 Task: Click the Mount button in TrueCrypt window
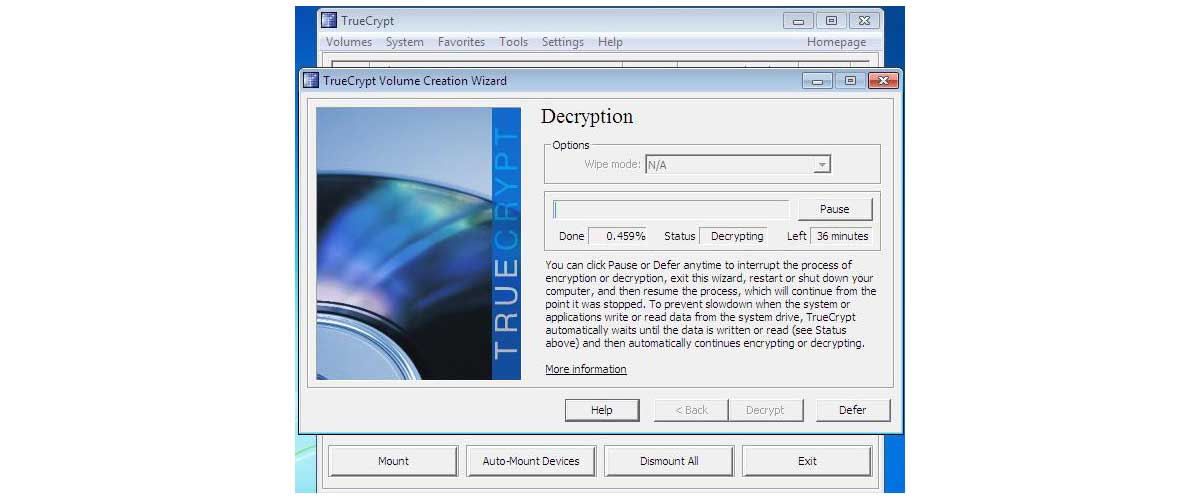[x=393, y=461]
